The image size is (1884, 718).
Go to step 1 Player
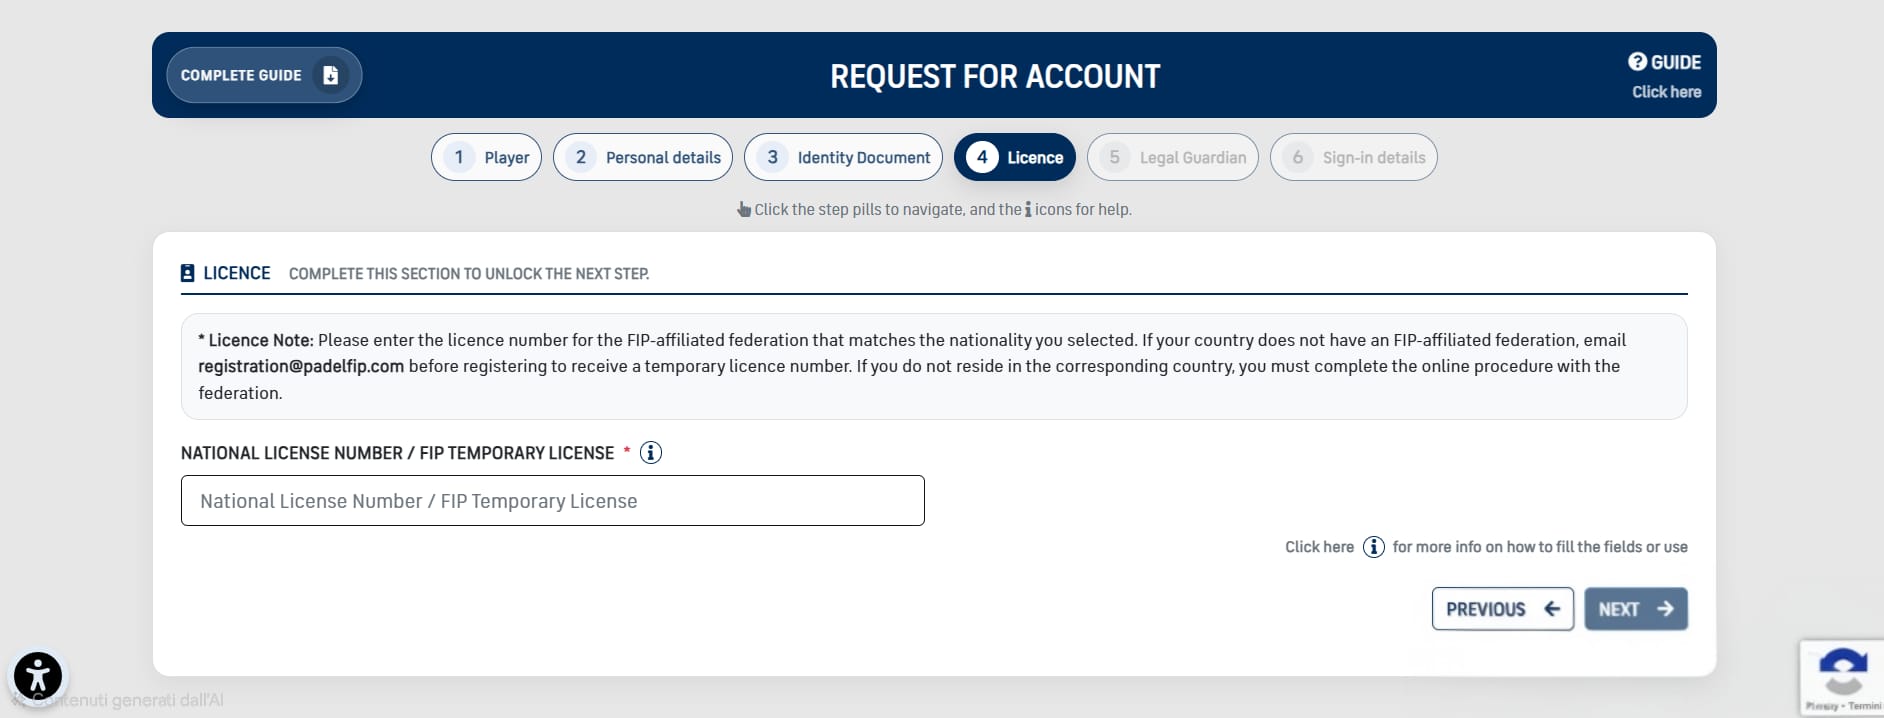[486, 157]
